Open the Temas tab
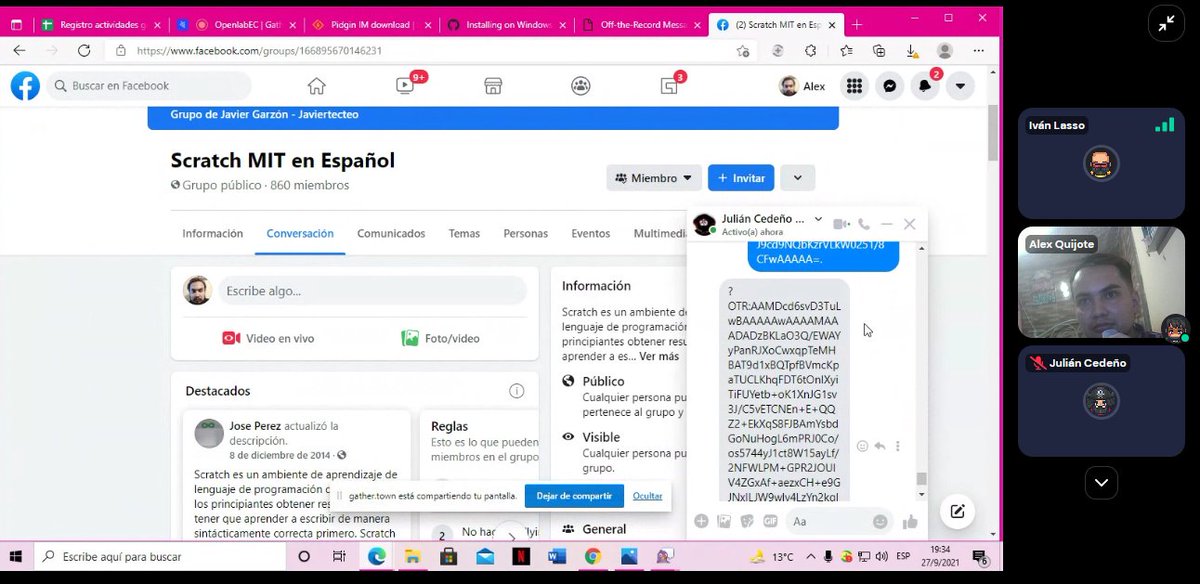This screenshot has width=1200, height=584. coord(464,233)
